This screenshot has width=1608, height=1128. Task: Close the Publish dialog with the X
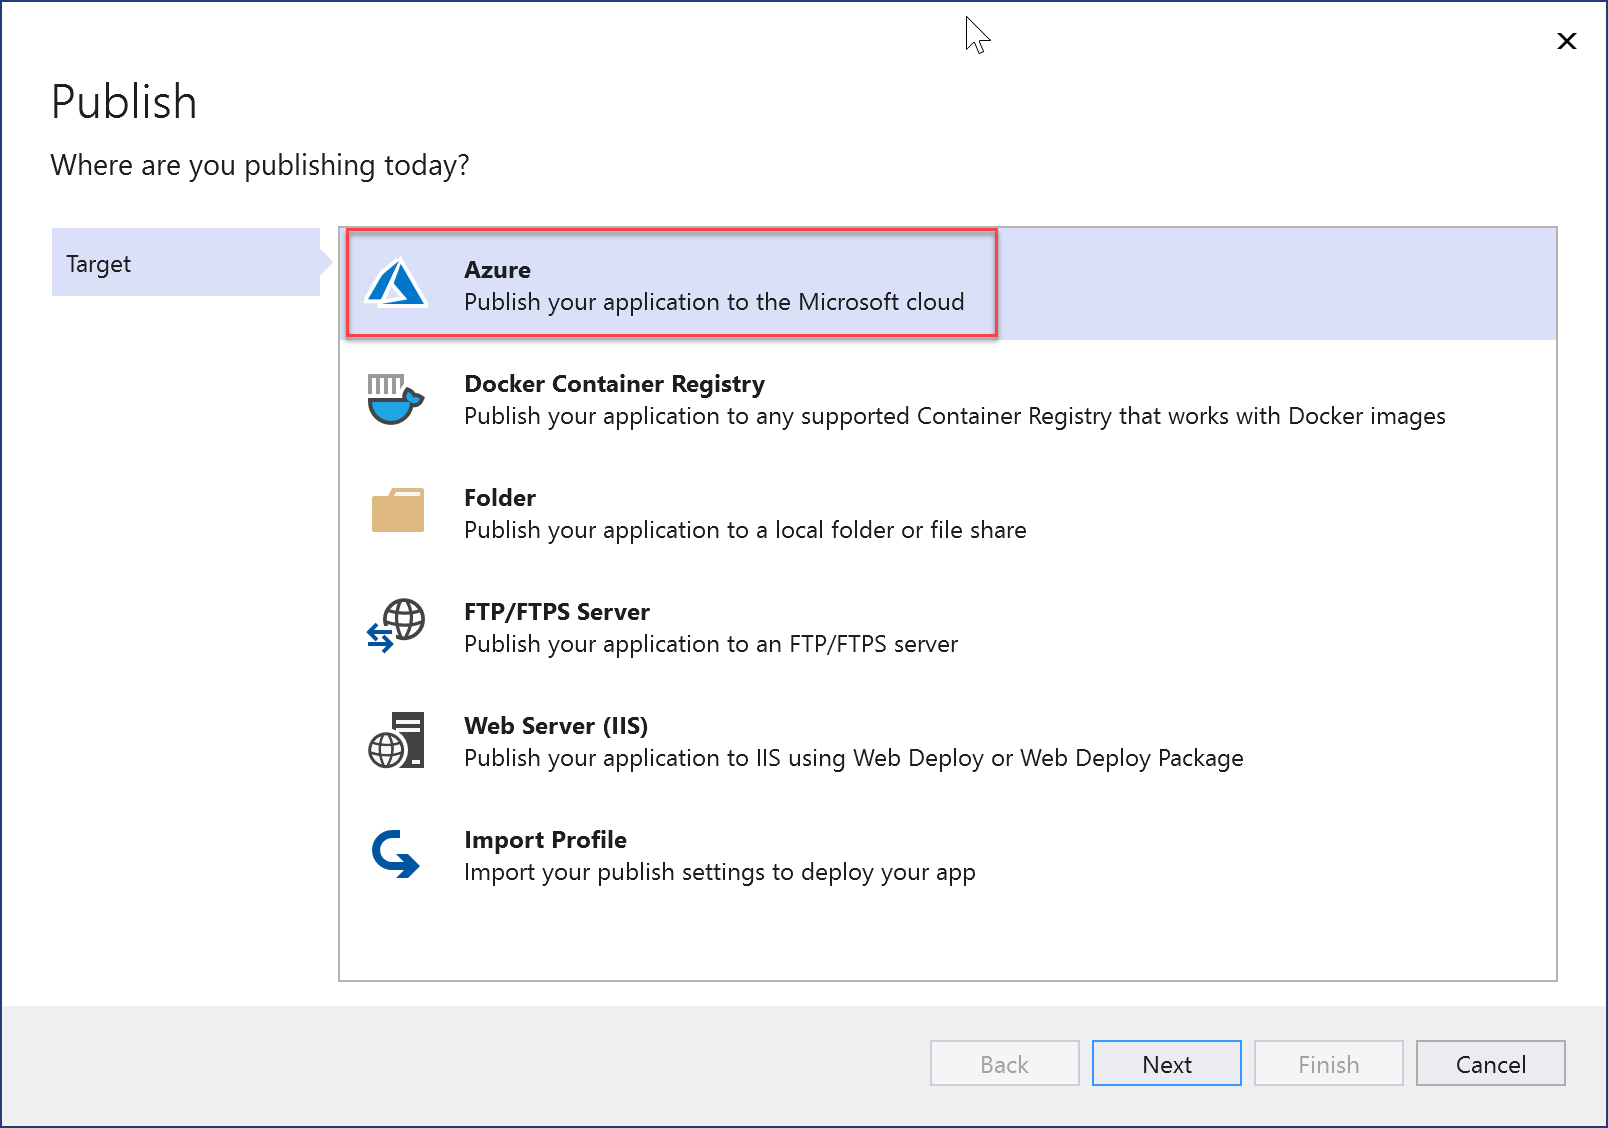pyautogui.click(x=1566, y=41)
